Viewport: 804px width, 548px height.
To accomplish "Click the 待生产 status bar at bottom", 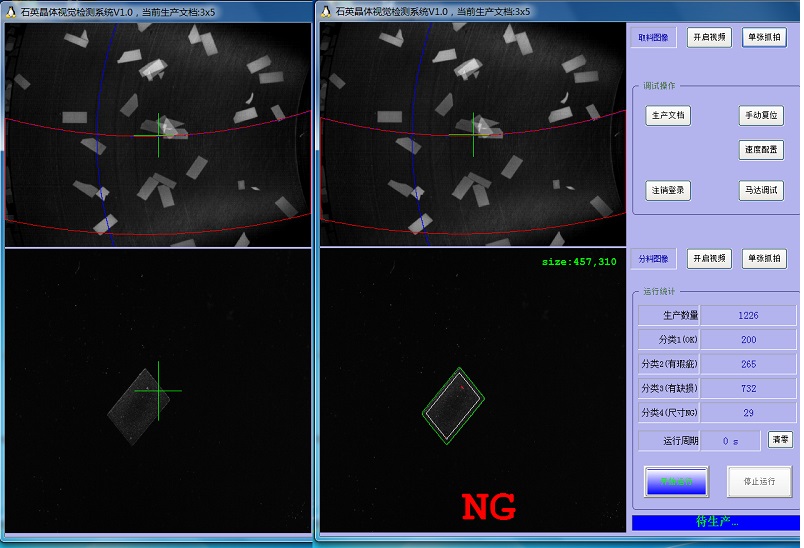I will 715,522.
